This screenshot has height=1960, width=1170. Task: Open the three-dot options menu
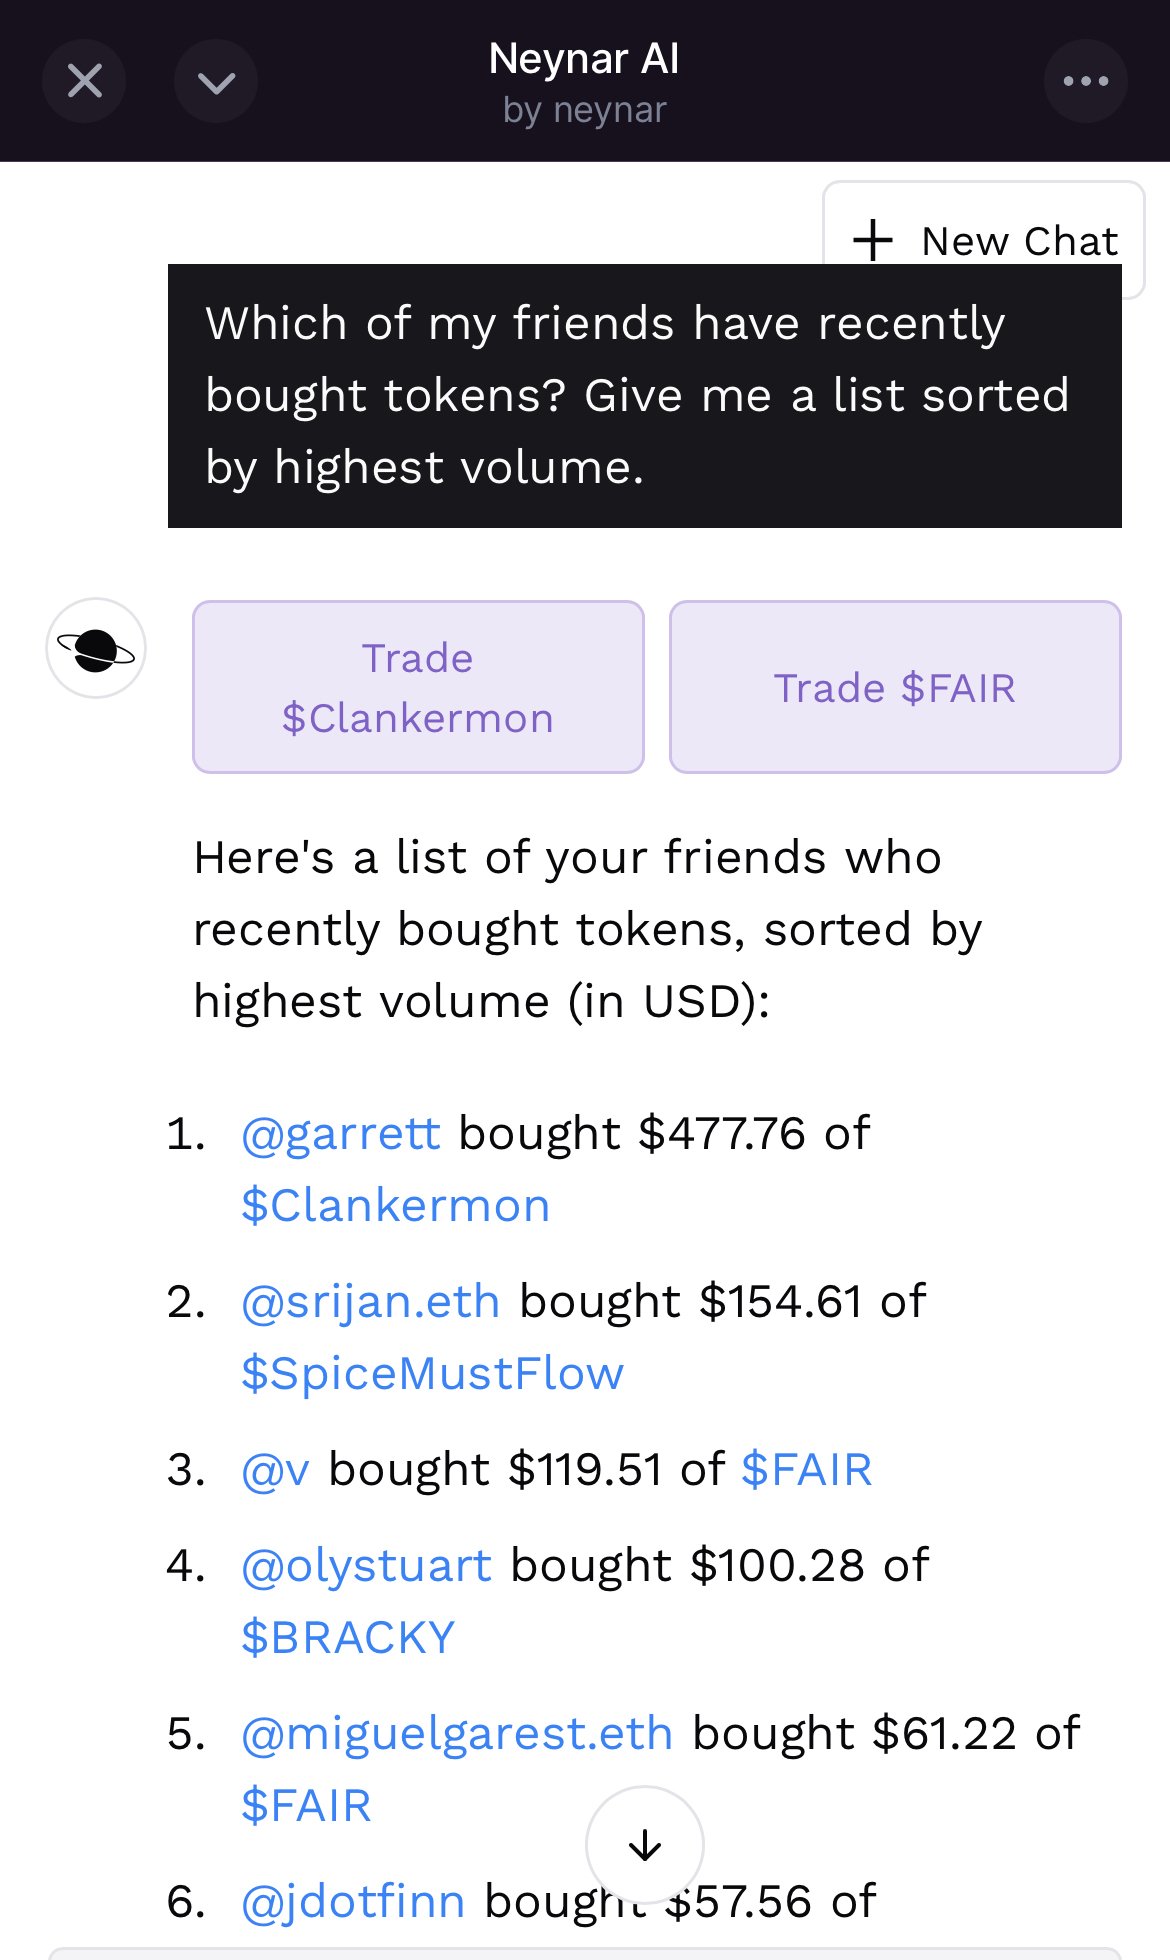(1085, 81)
